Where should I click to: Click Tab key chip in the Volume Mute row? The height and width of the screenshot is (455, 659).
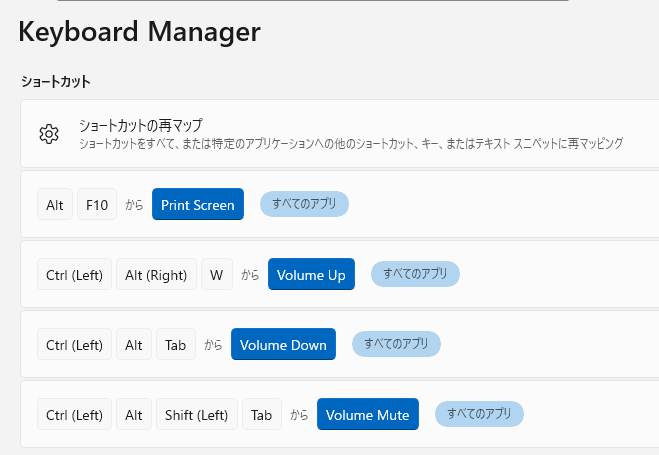[261, 415]
